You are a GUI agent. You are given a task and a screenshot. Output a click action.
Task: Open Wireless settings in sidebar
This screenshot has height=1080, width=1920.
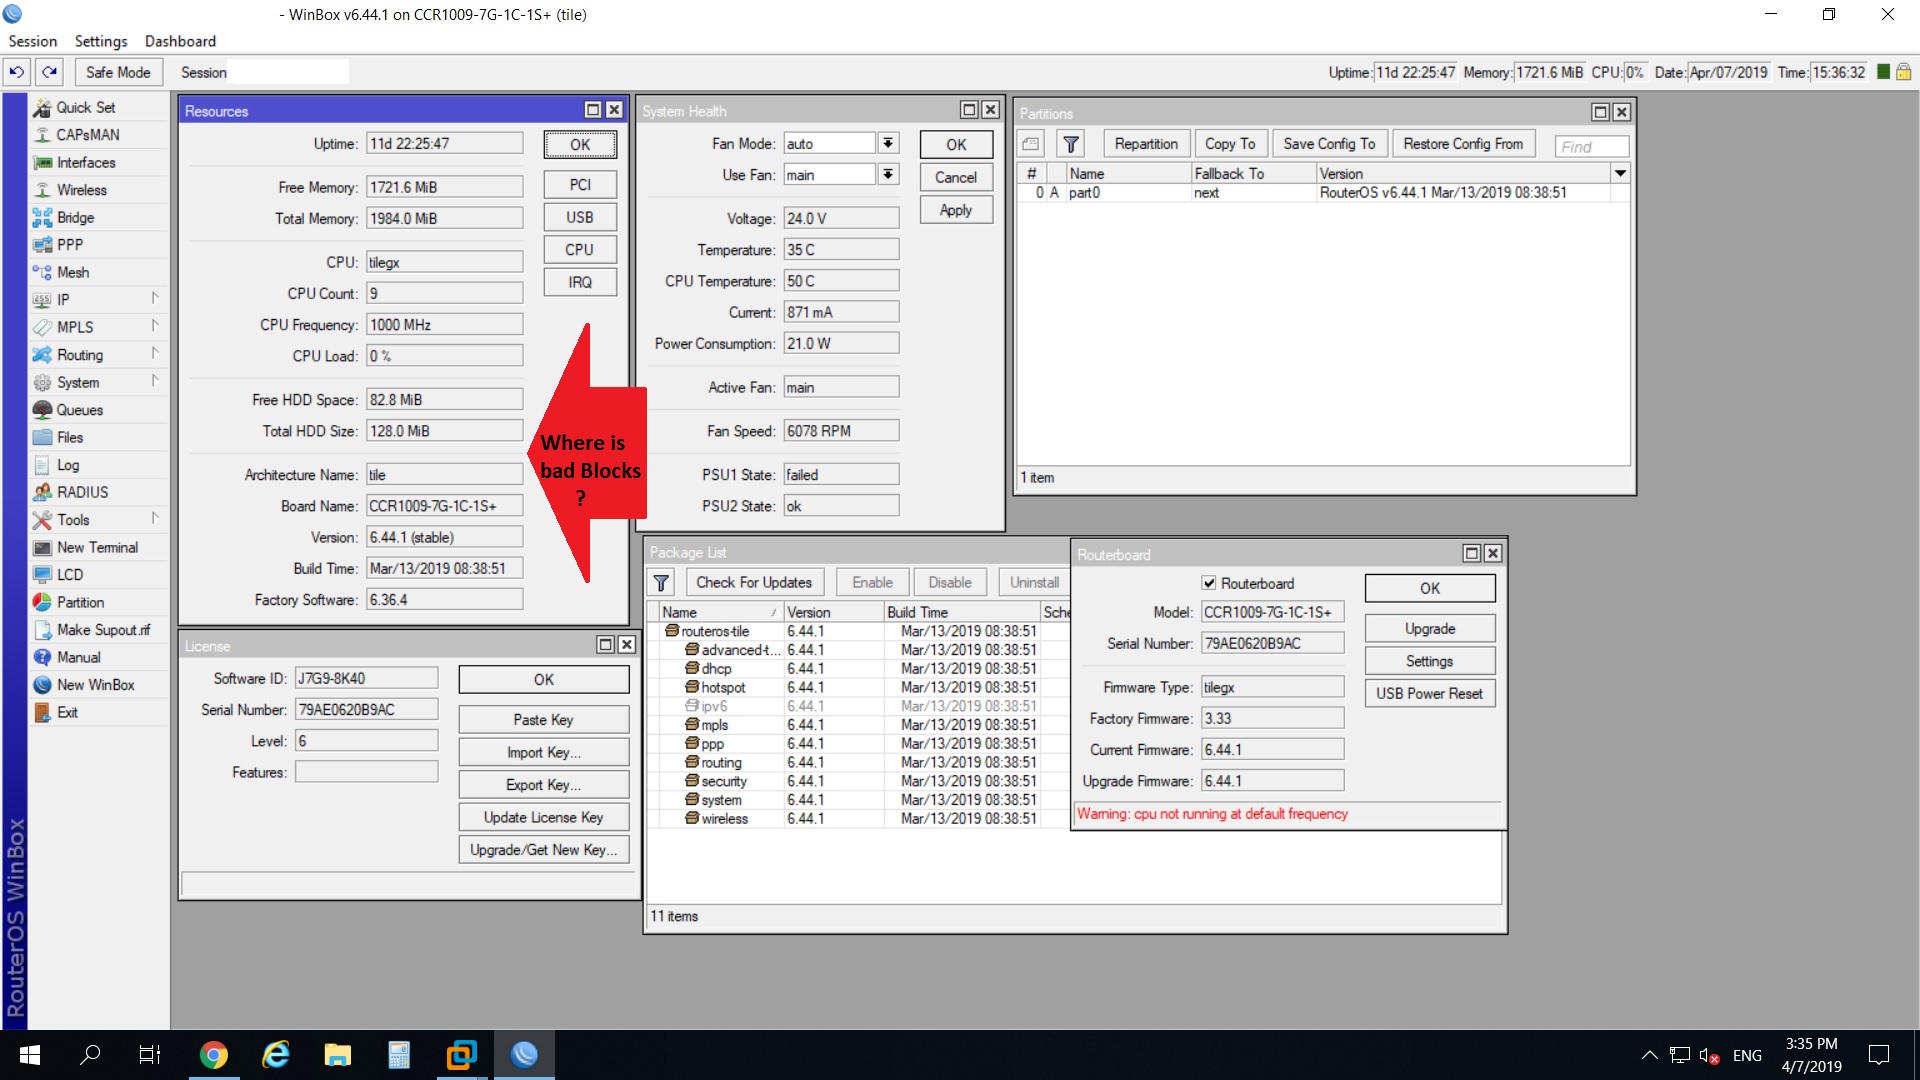tap(82, 190)
